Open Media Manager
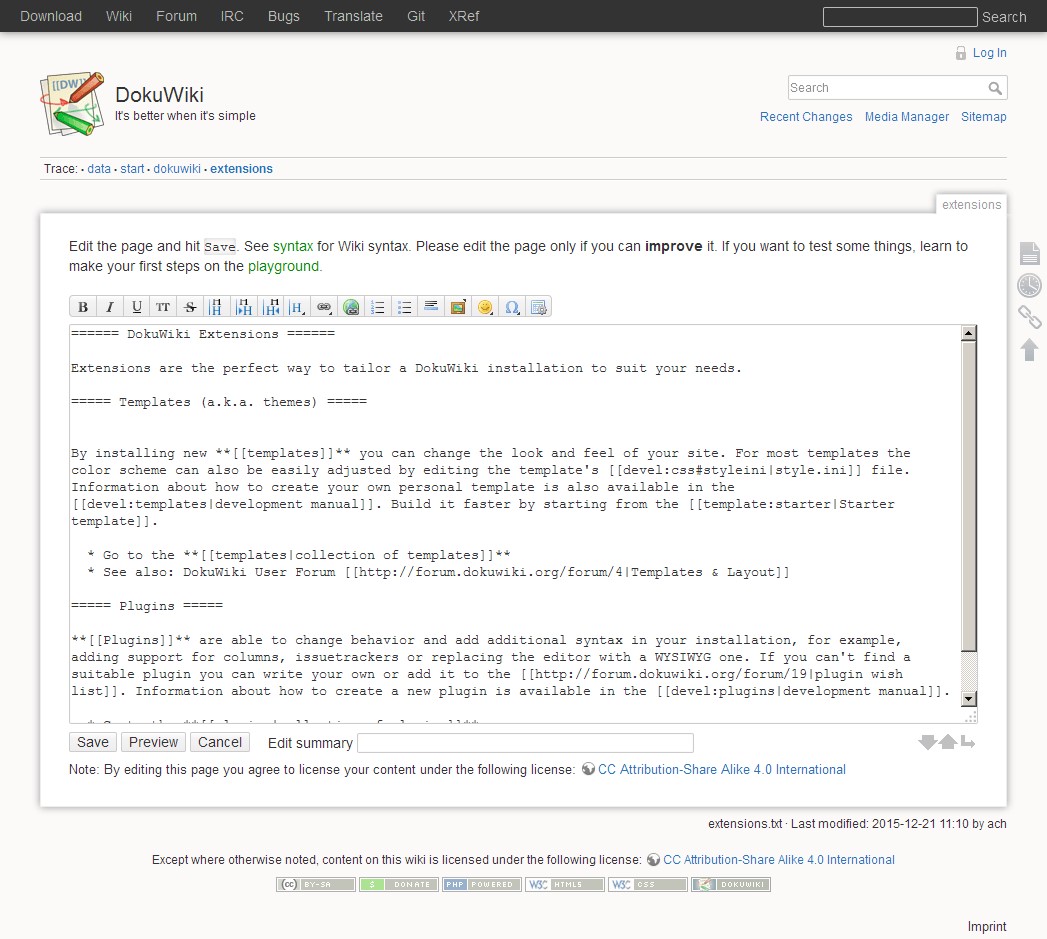Image resolution: width=1047 pixels, height=939 pixels. (x=907, y=117)
